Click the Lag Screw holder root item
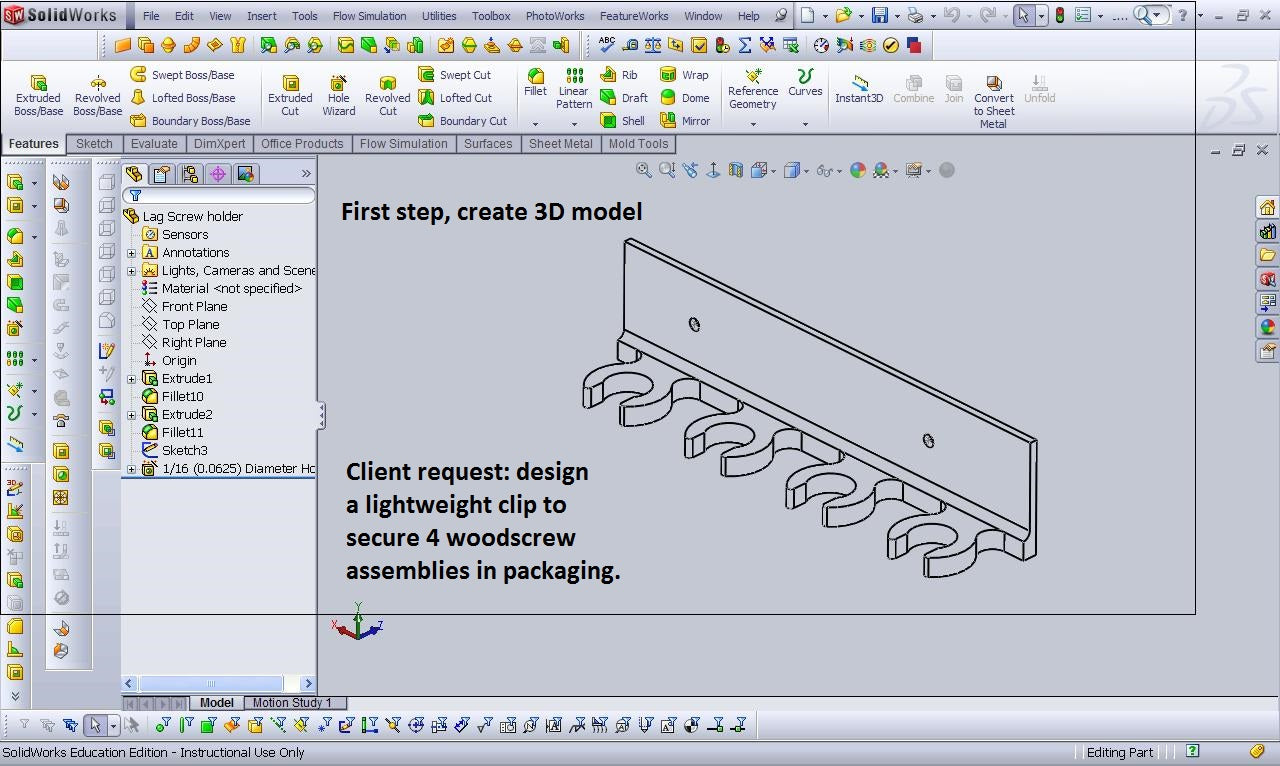This screenshot has height=766, width=1280. tap(192, 217)
